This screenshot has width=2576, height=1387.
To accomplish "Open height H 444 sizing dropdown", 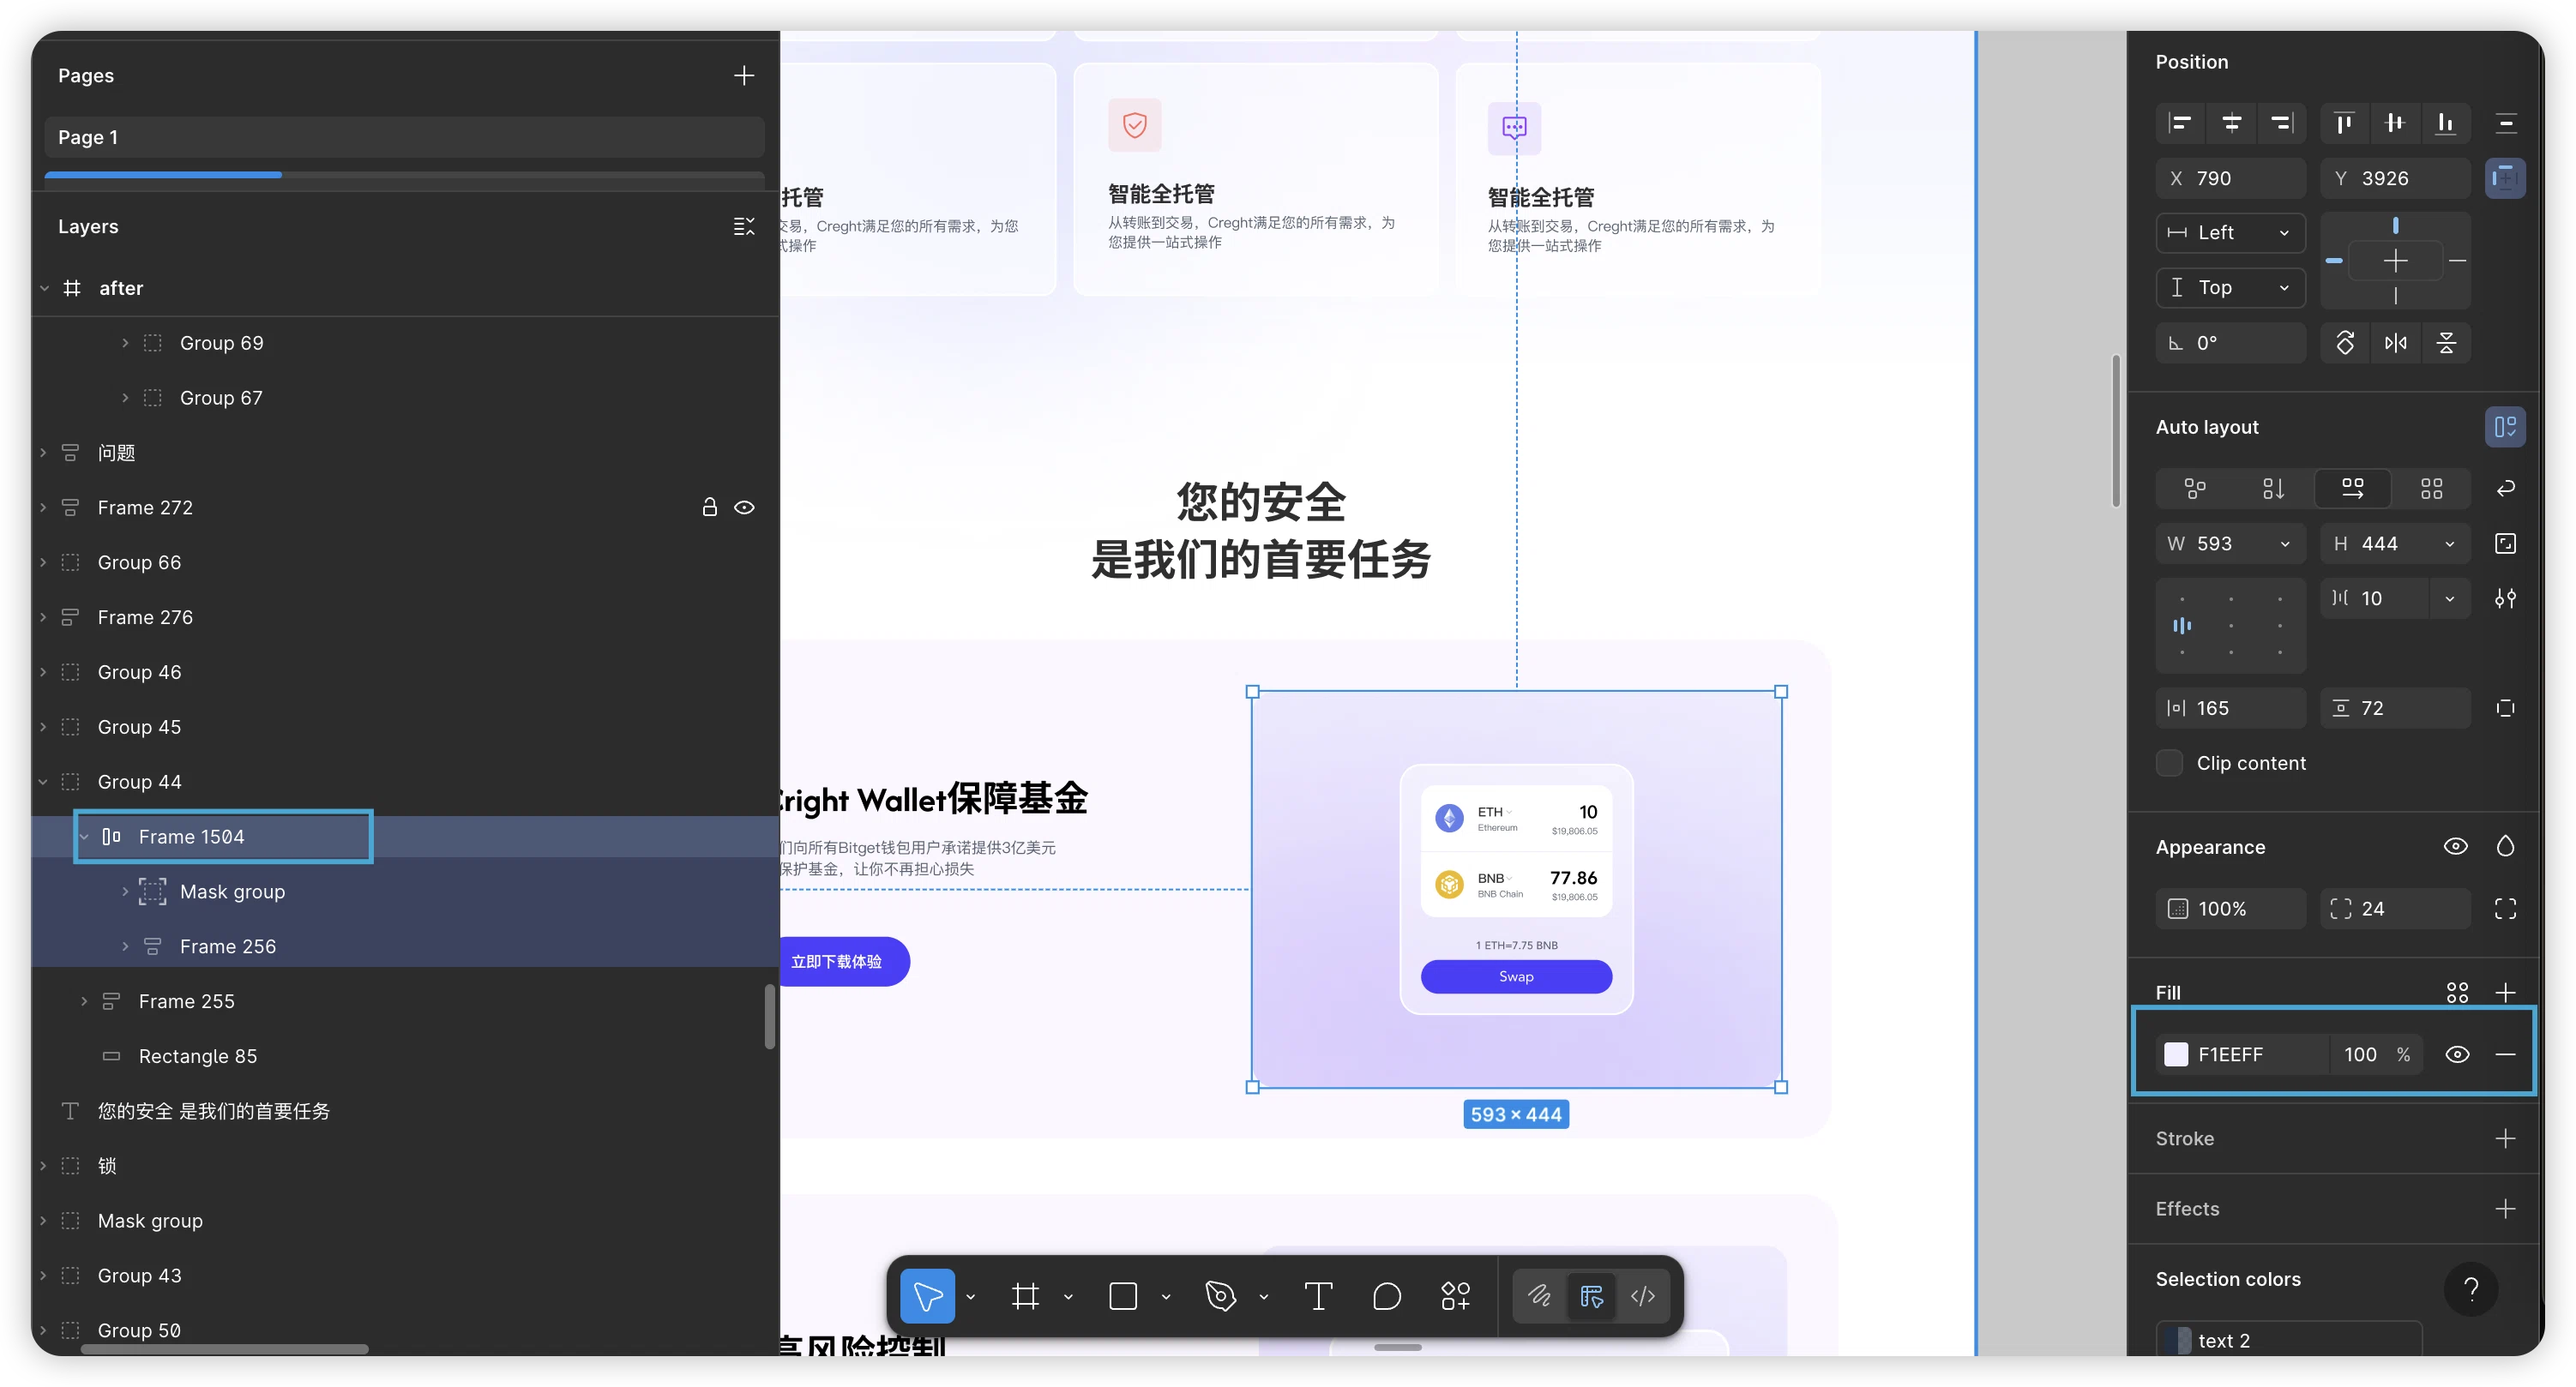I will [x=2450, y=543].
